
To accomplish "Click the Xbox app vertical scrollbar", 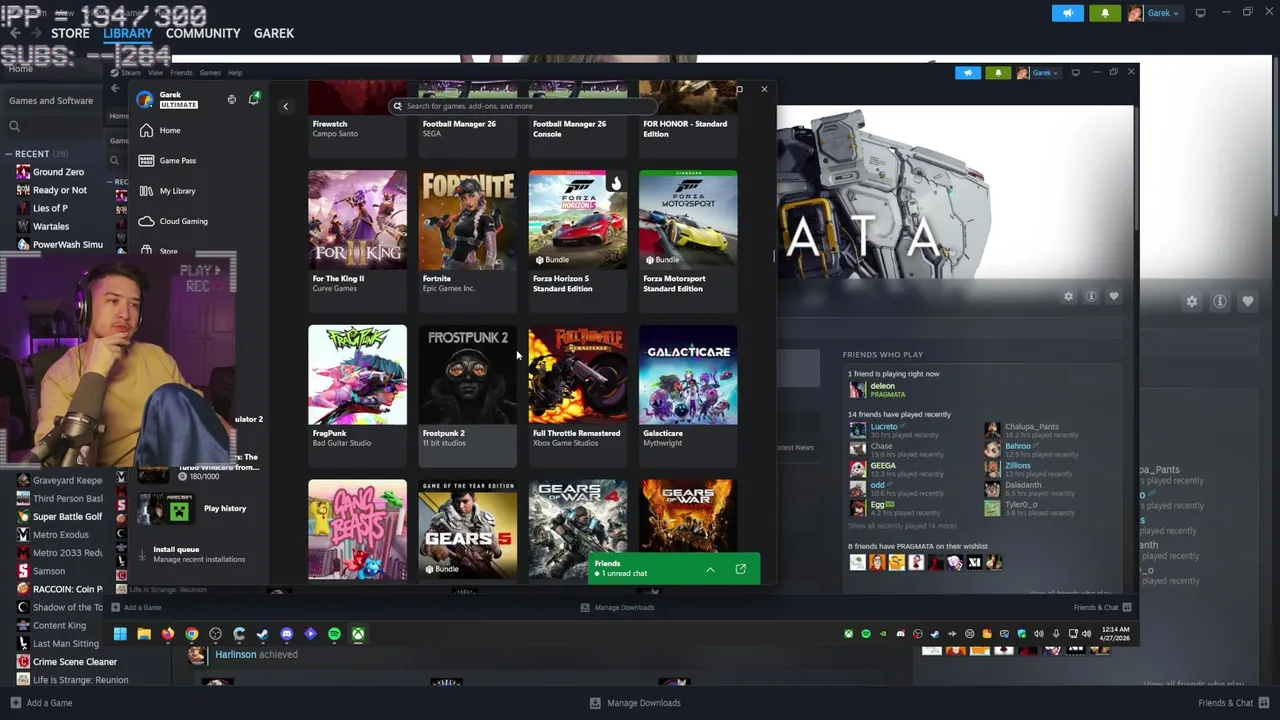I will coord(773,256).
